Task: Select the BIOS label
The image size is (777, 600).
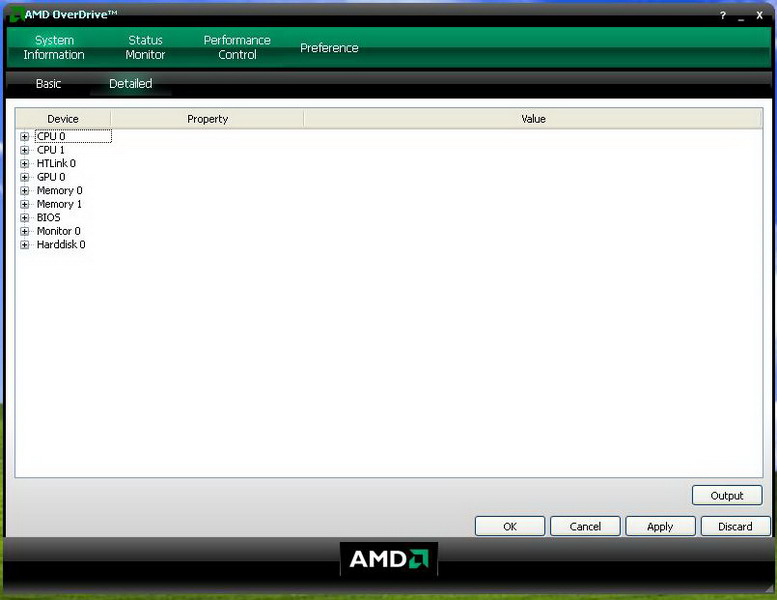Action: pyautogui.click(x=49, y=218)
